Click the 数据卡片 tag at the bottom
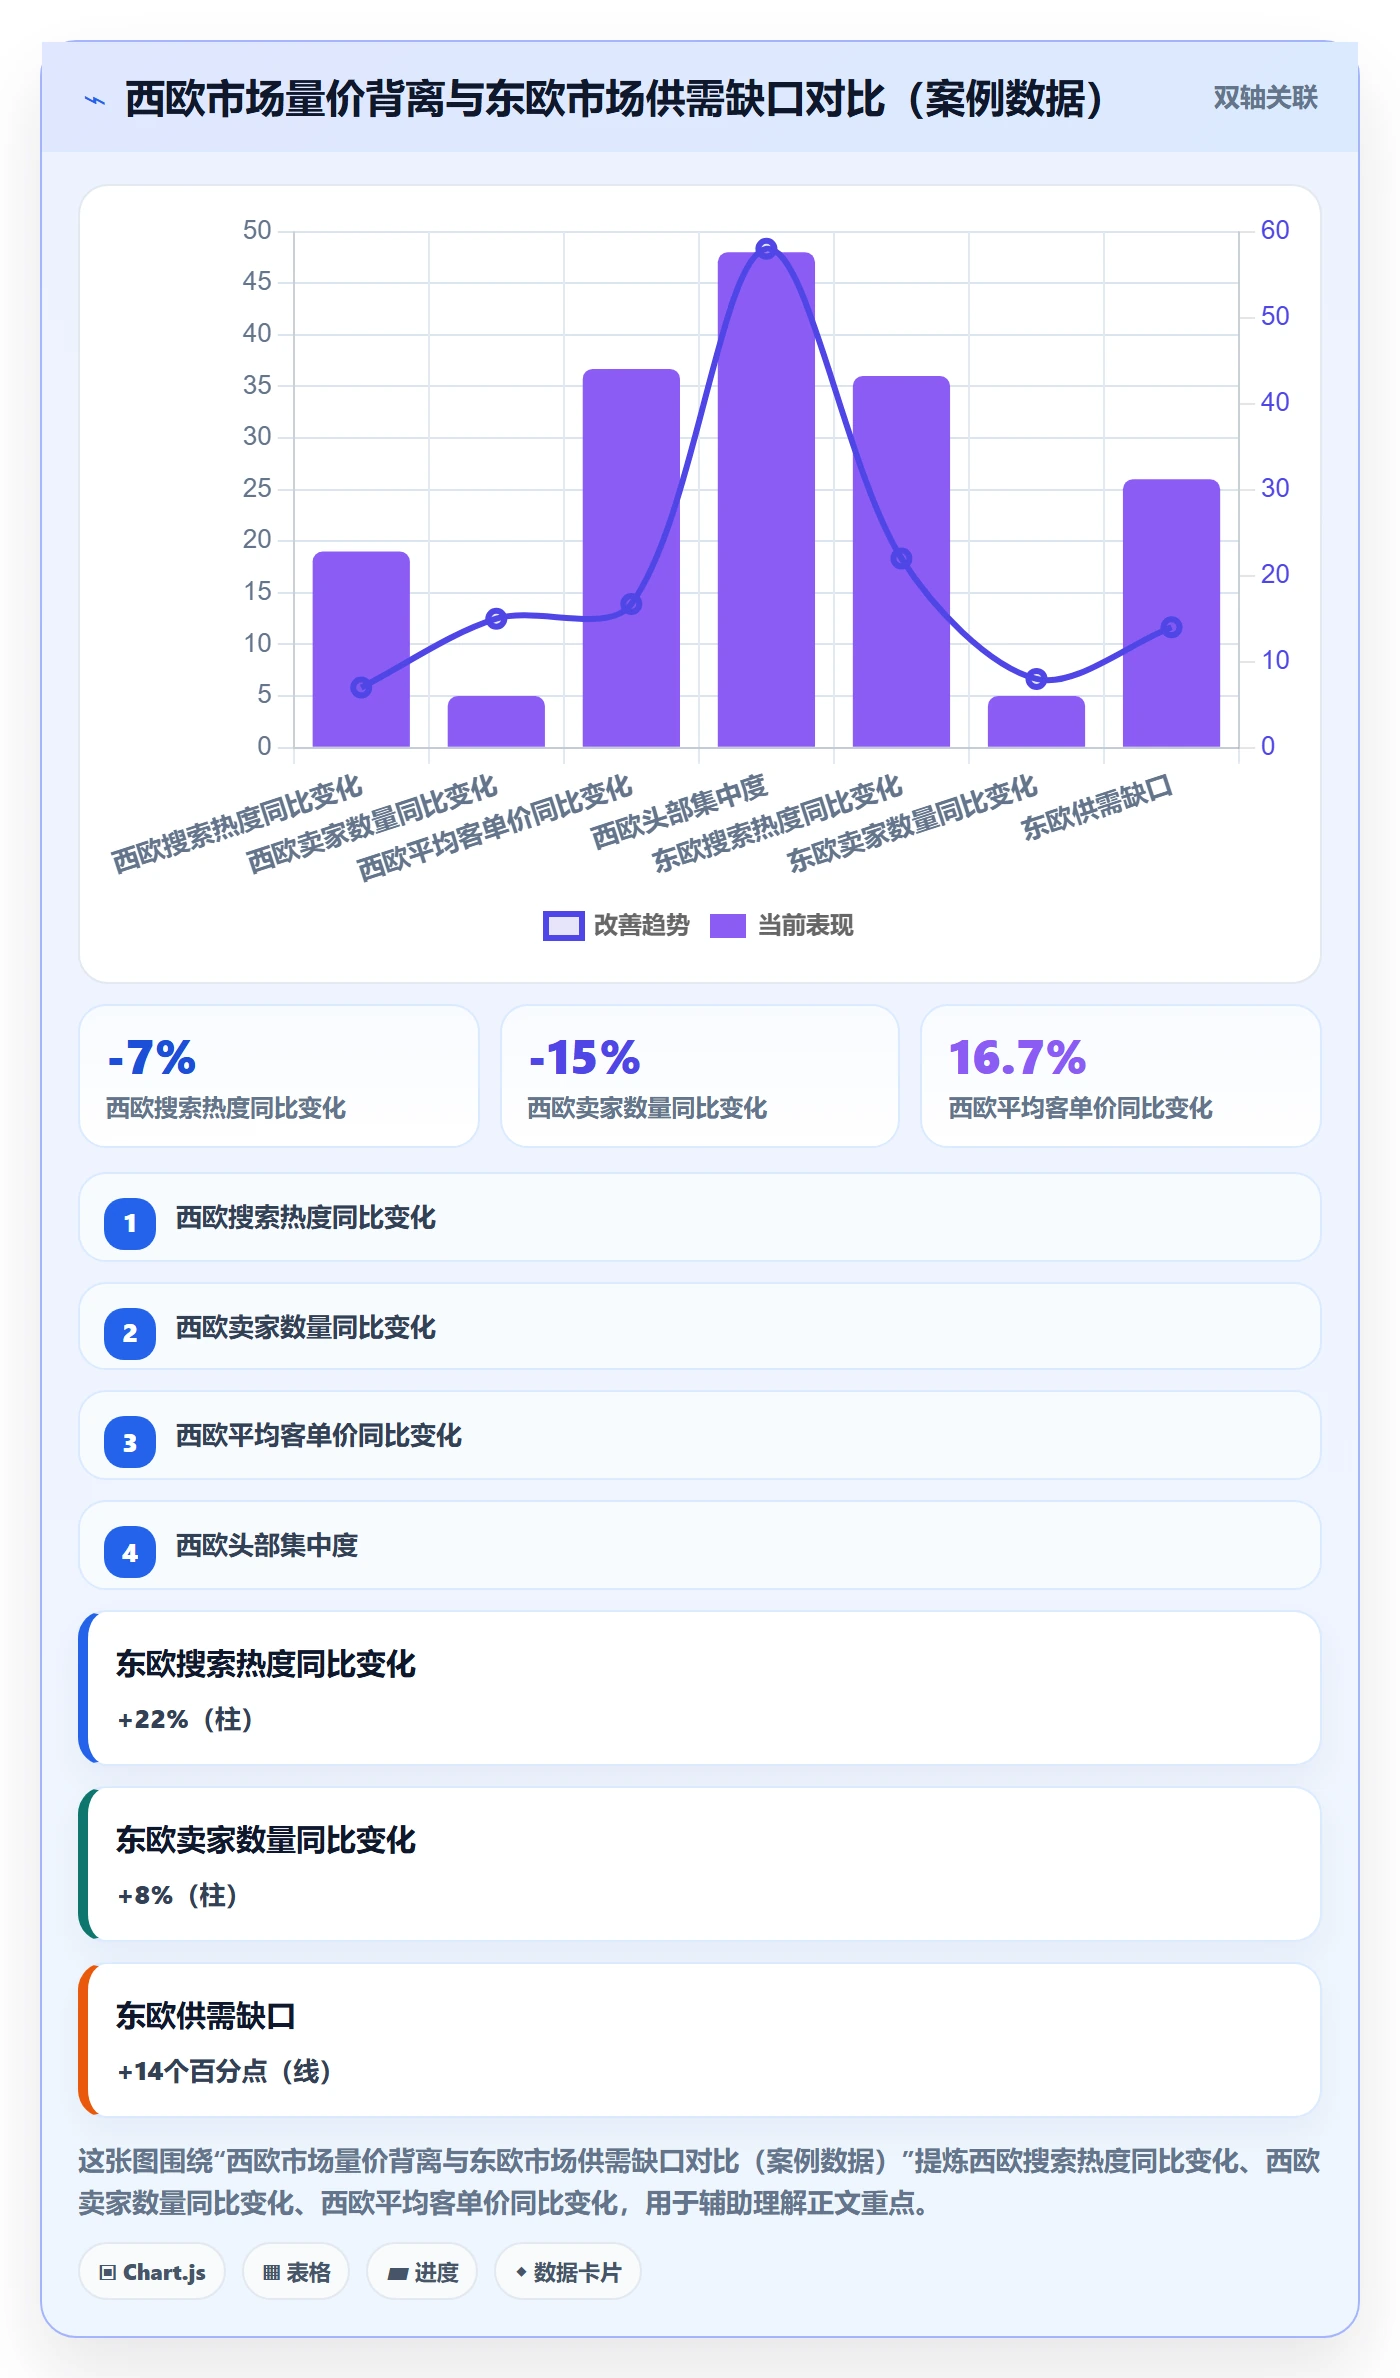The width and height of the screenshot is (1400, 2378). point(568,2272)
